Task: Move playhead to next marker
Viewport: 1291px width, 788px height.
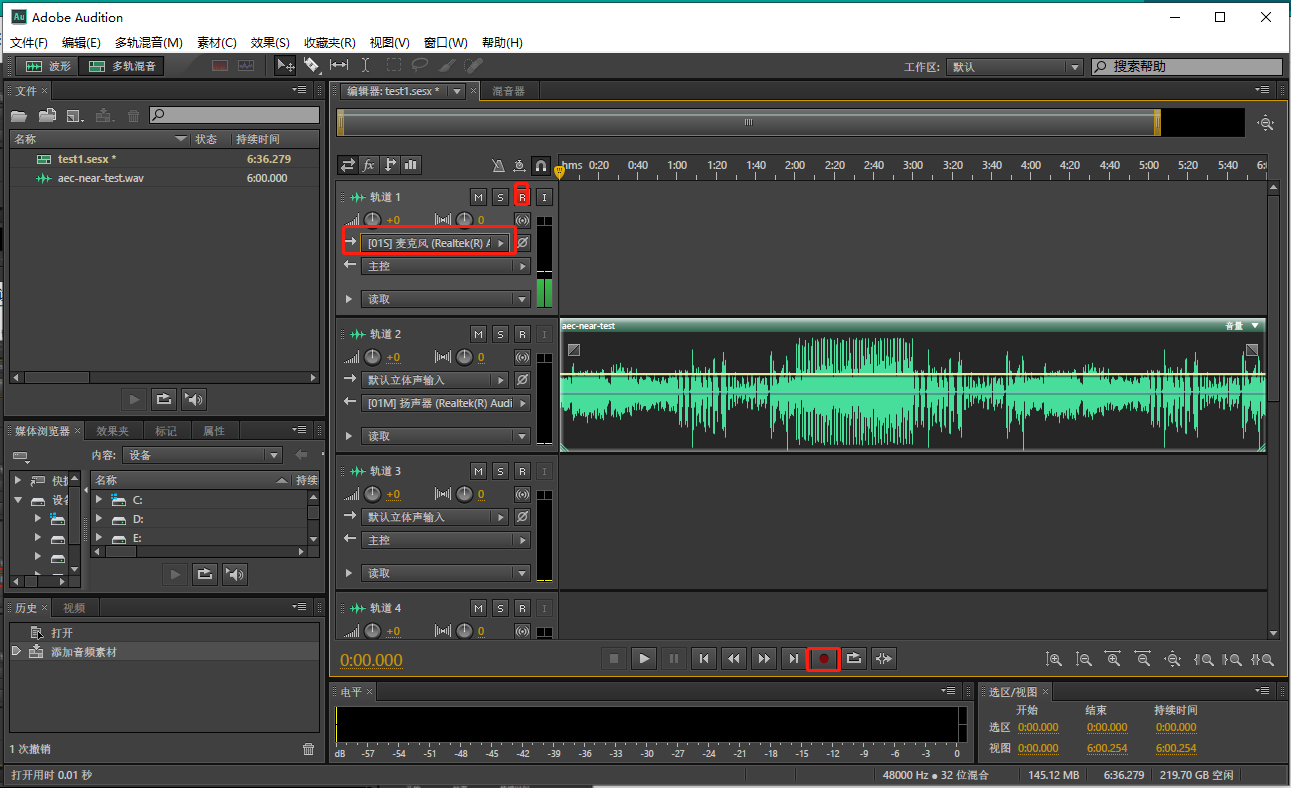Action: click(794, 658)
